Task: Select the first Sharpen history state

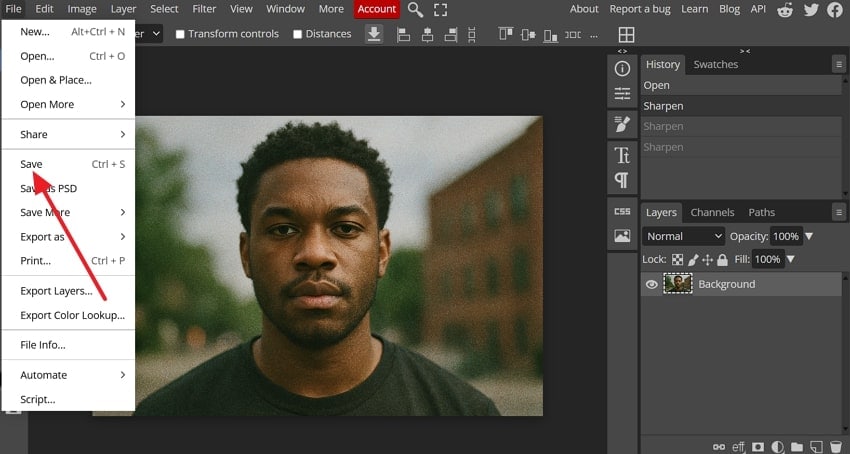Action: click(741, 106)
